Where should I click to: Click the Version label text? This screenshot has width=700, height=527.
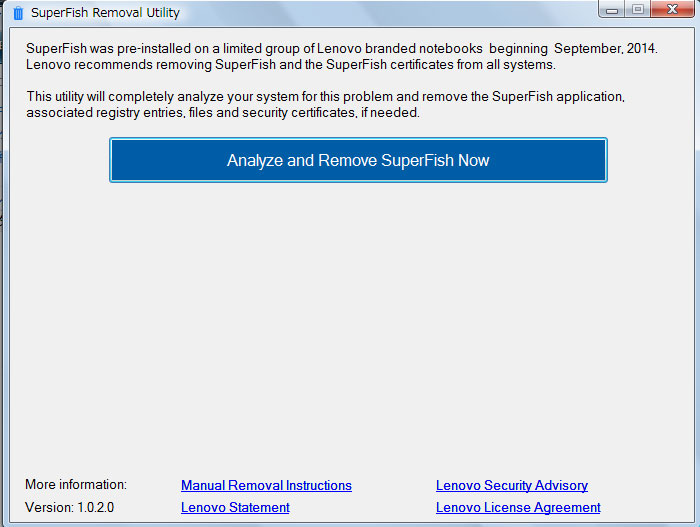[47, 507]
